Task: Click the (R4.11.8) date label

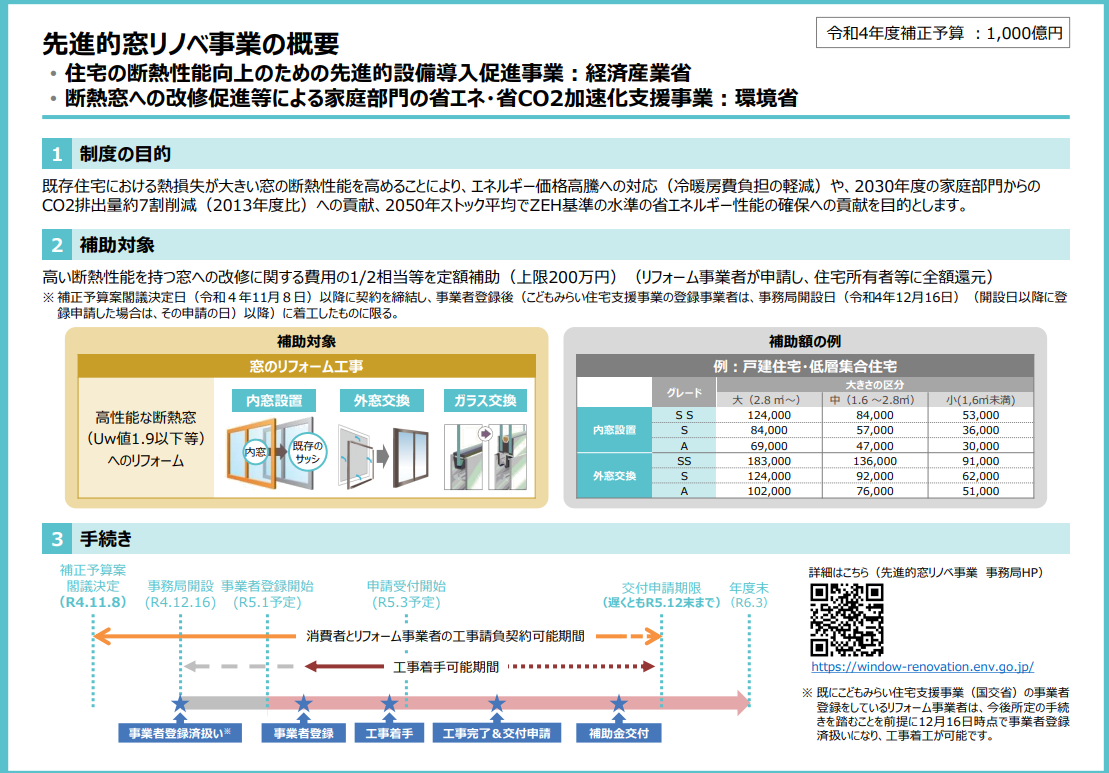Action: click(x=93, y=603)
